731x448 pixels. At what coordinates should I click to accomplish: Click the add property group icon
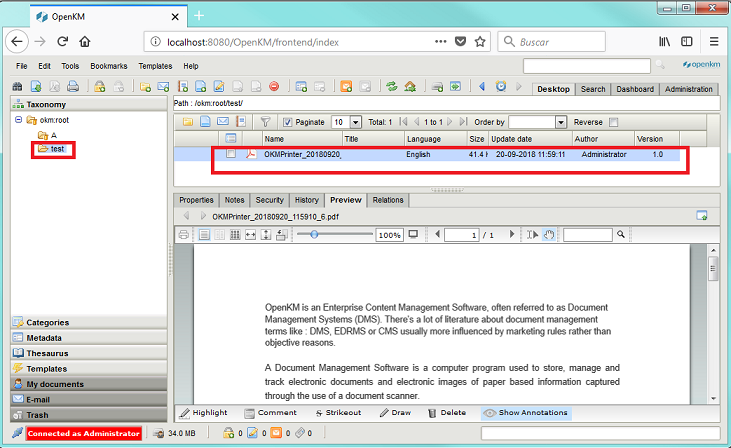click(301, 86)
